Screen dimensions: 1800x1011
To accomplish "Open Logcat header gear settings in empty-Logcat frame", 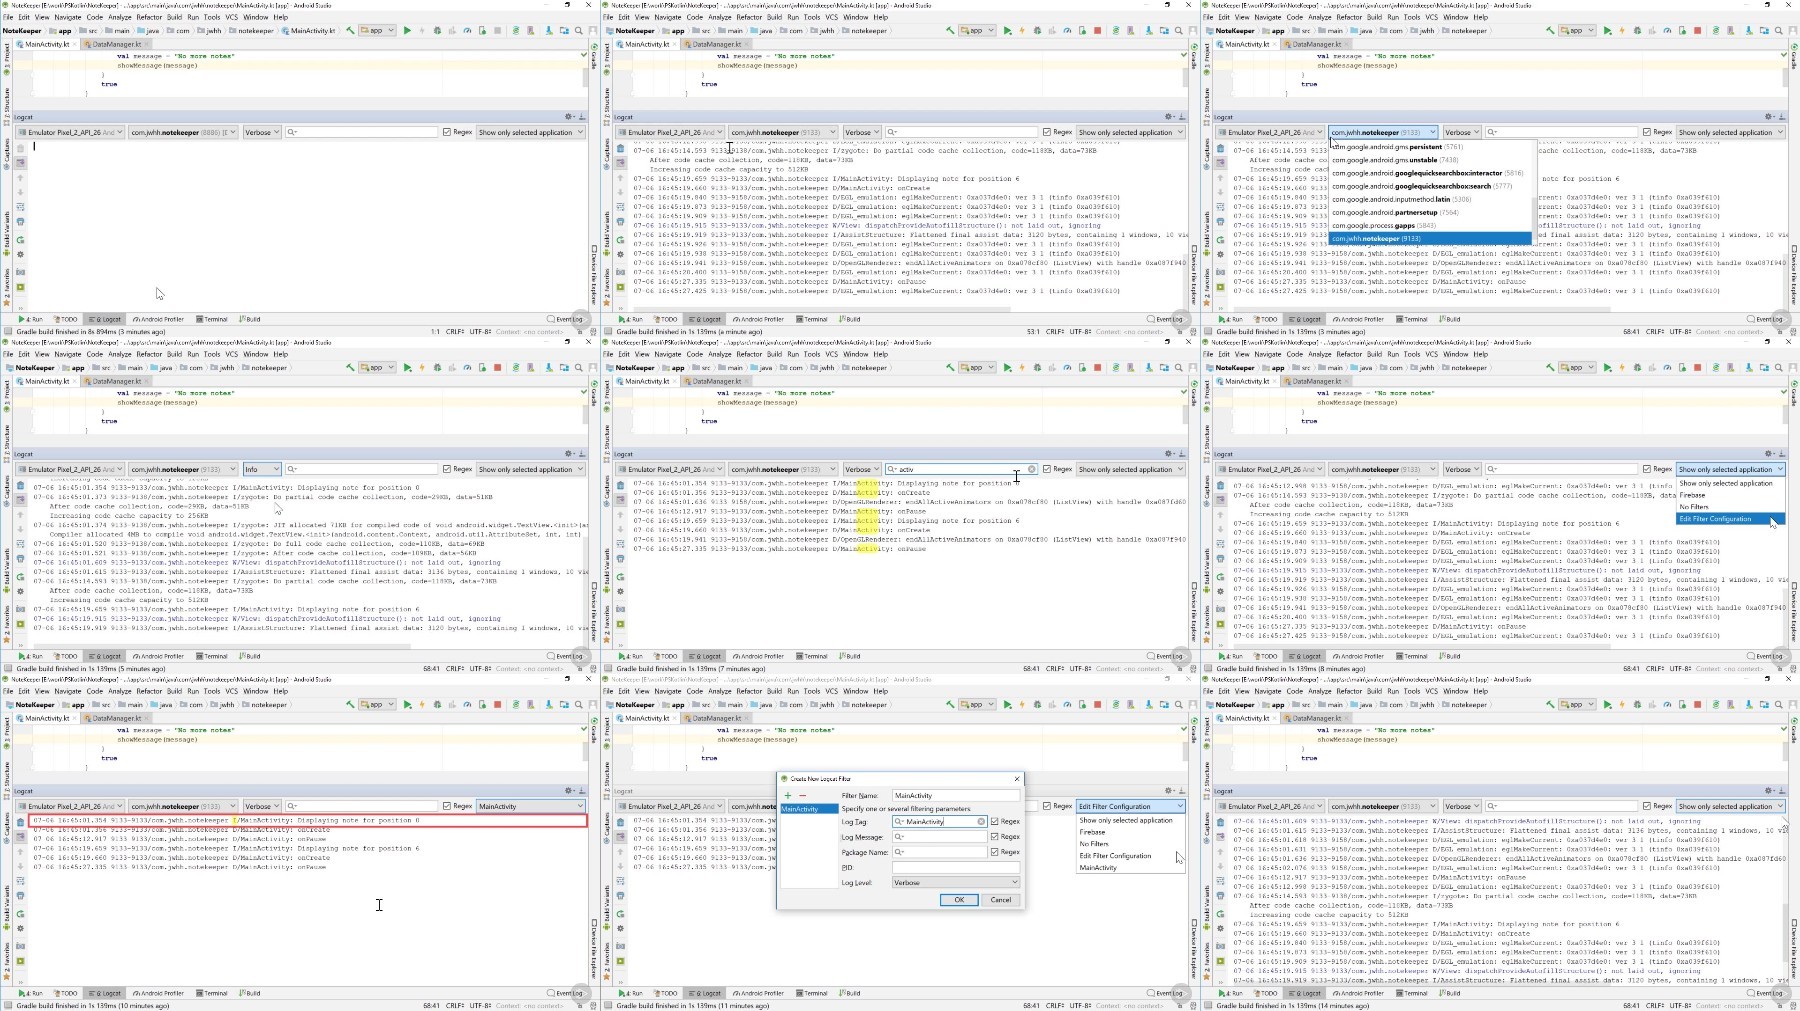I will pos(569,117).
